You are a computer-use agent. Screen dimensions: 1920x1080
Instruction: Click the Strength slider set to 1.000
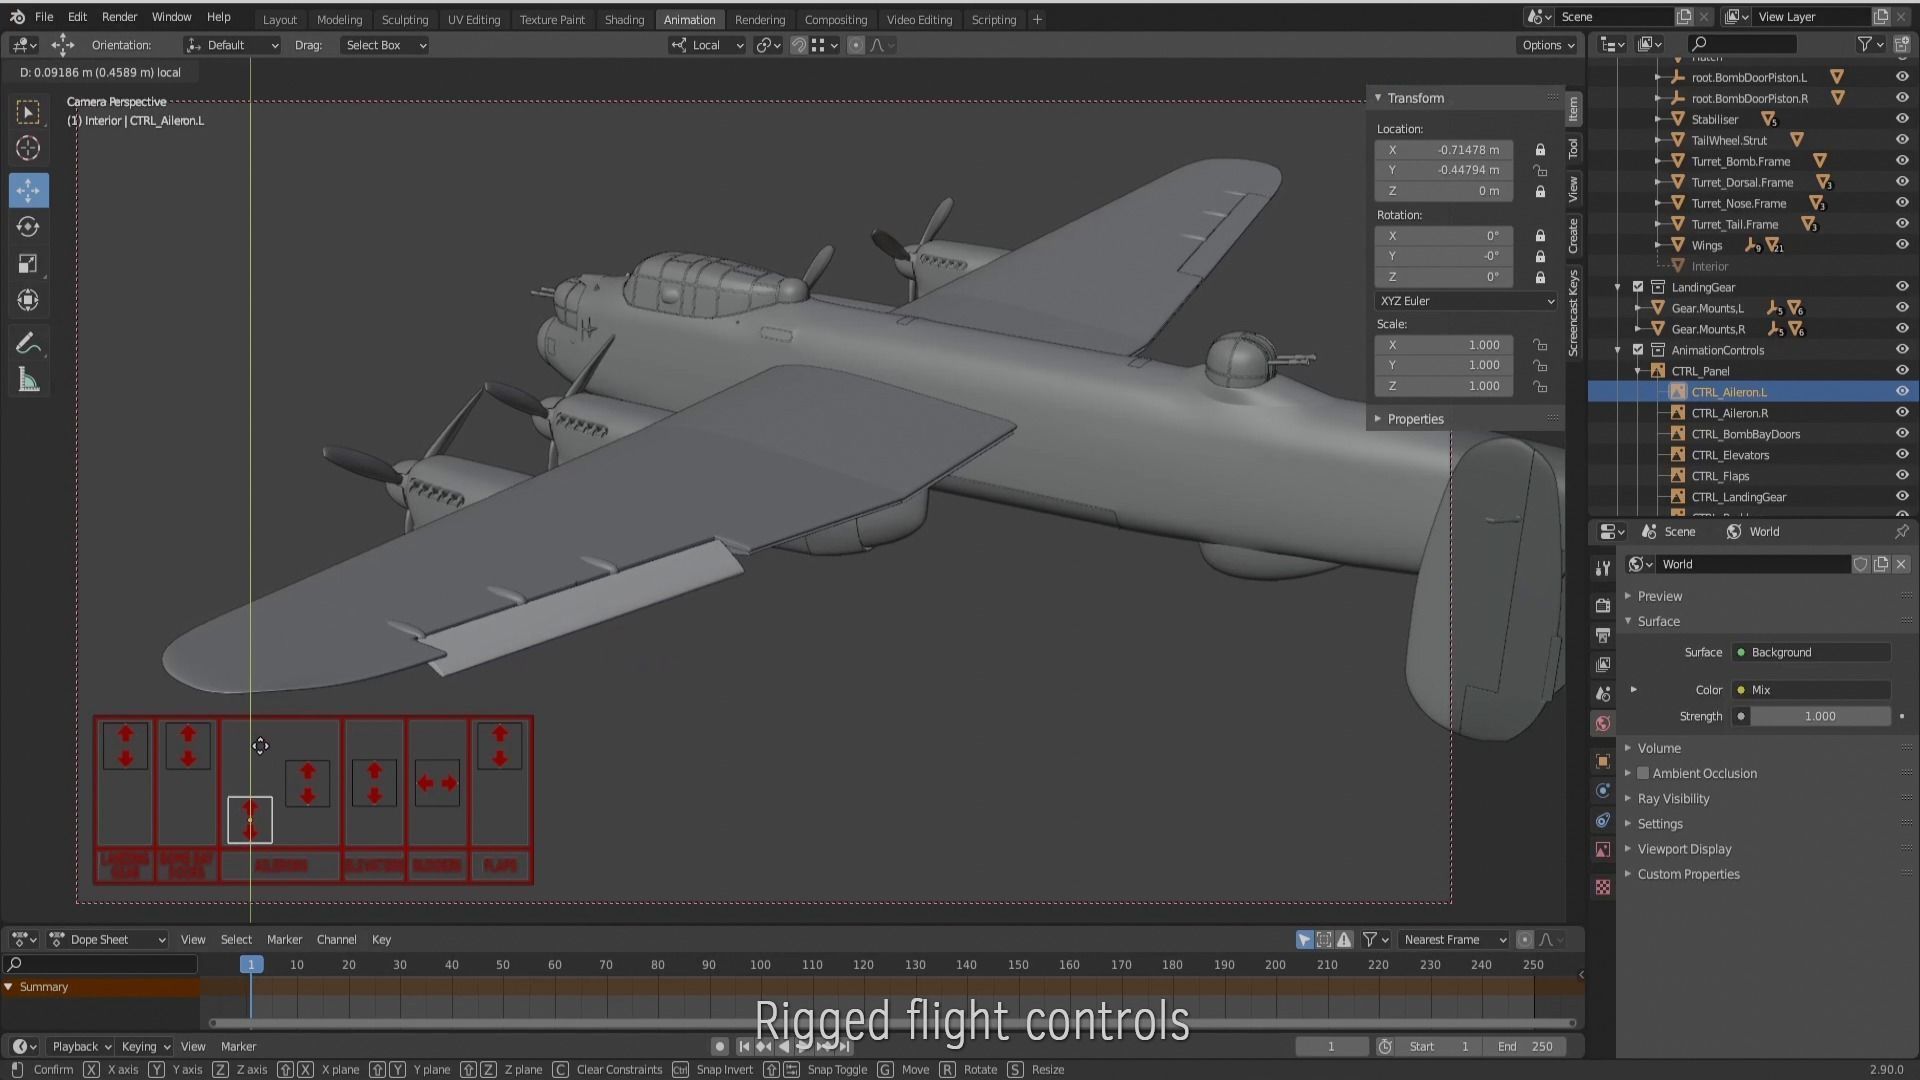[x=1819, y=716]
